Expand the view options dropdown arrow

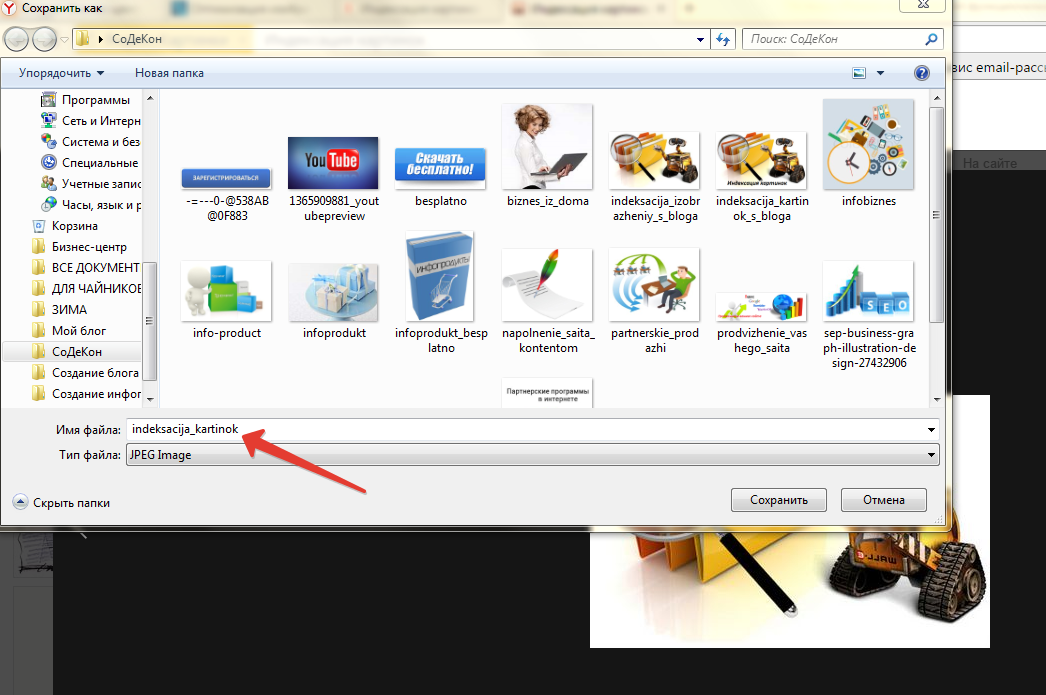(880, 73)
